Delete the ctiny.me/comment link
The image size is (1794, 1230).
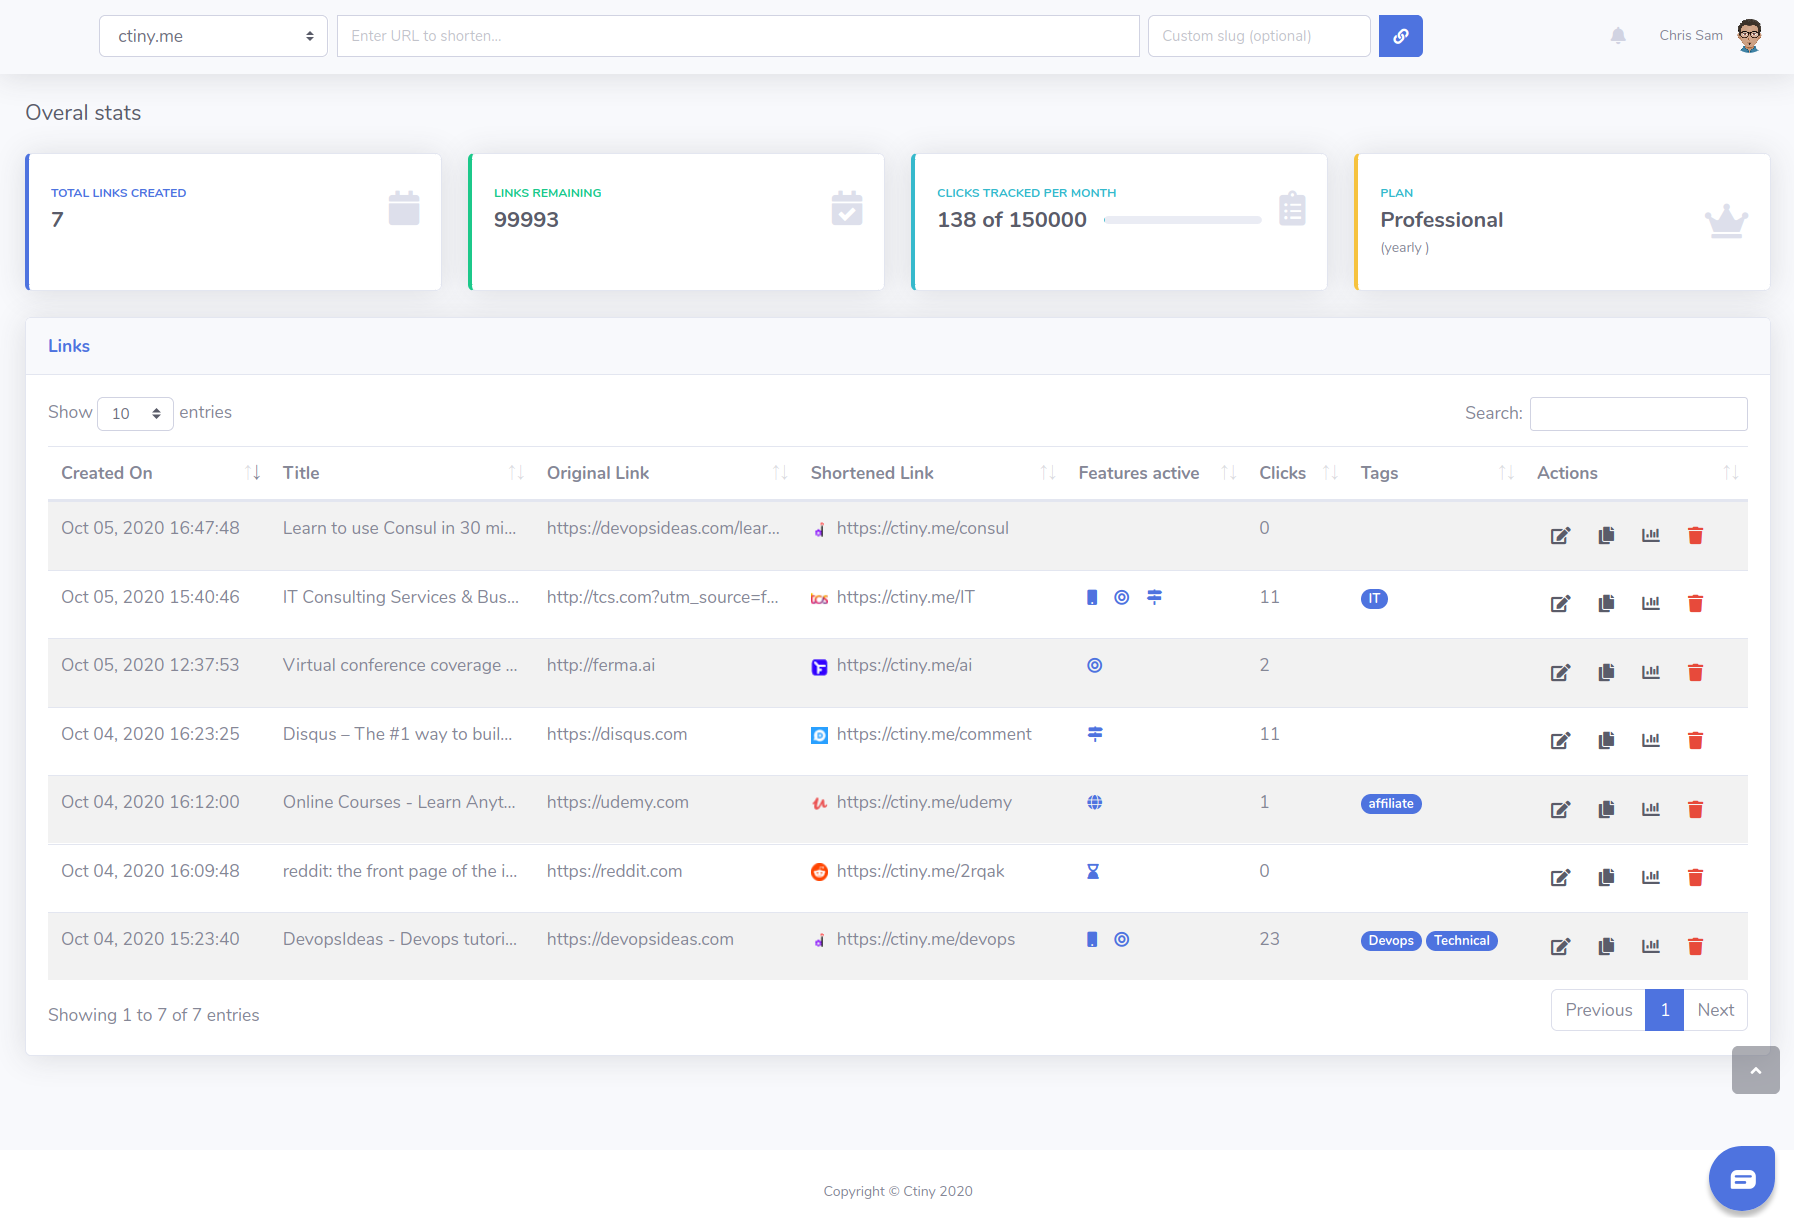pos(1696,741)
